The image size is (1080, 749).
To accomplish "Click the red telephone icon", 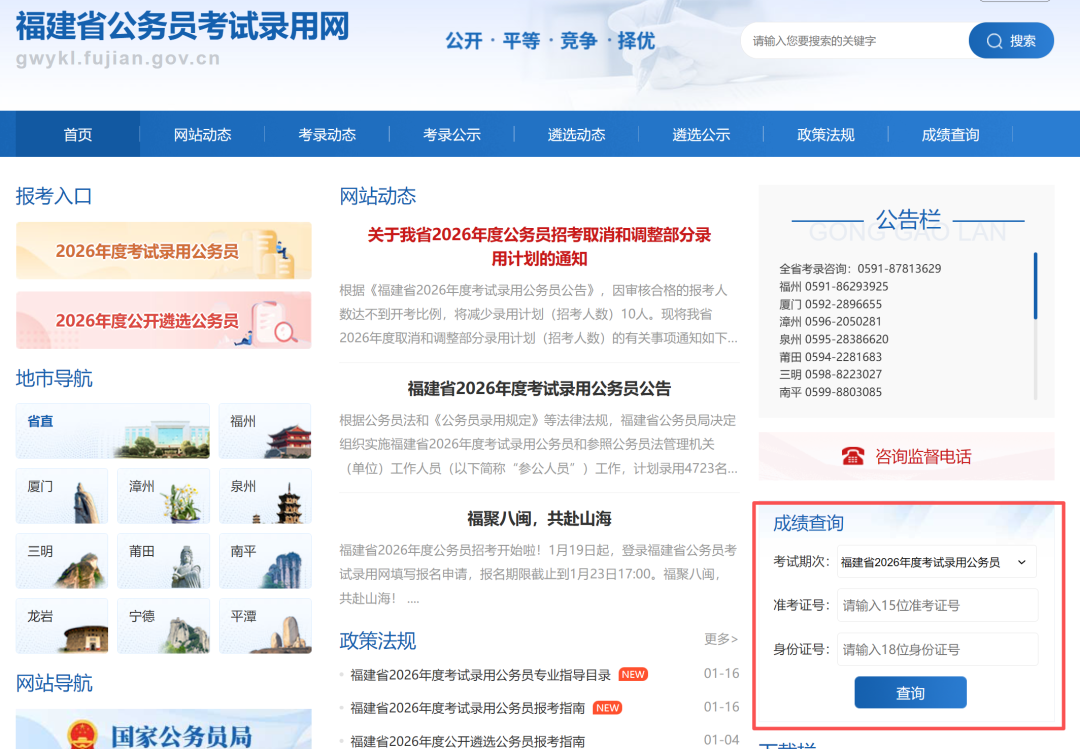I will click(x=852, y=456).
